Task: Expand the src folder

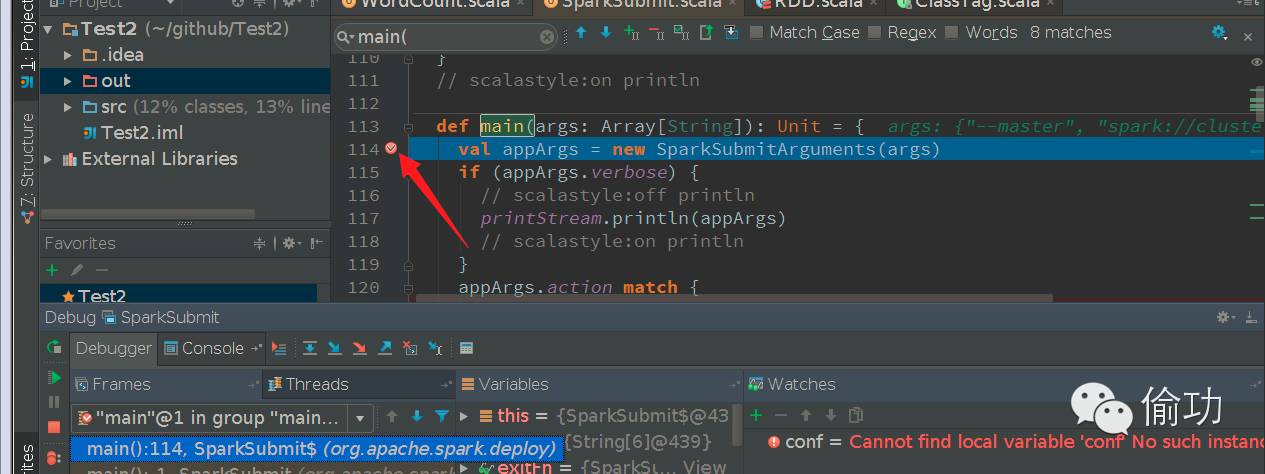Action: (68, 107)
